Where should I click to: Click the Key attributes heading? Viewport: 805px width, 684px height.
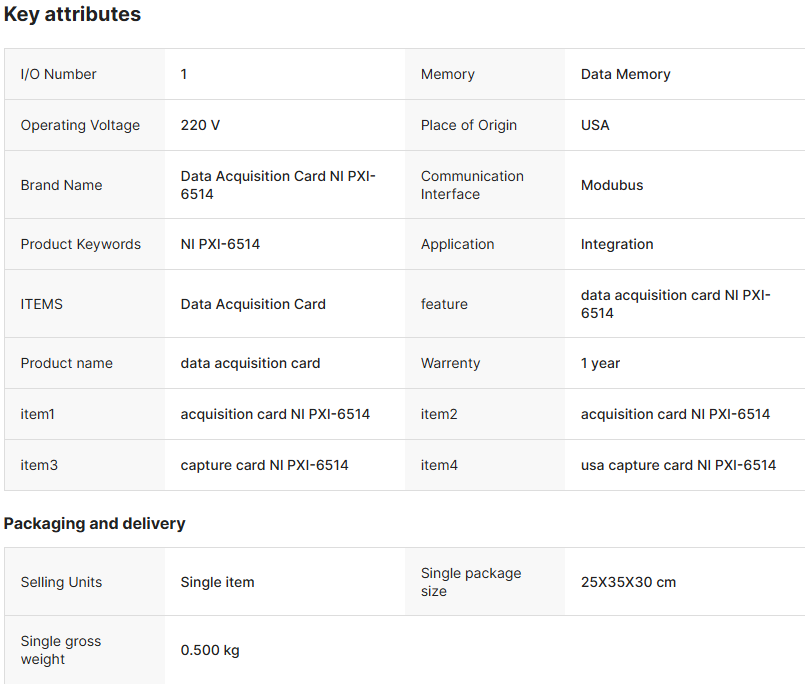72,15
